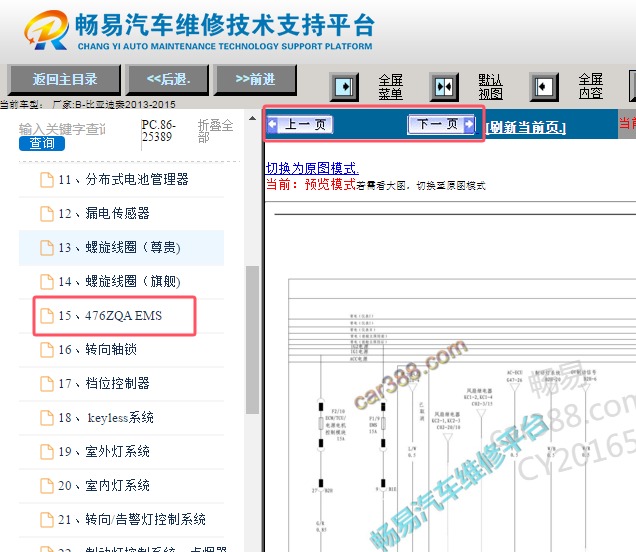The height and width of the screenshot is (552, 636).
Task: Click document icon beside 转向轴锁
Action: [x=47, y=350]
